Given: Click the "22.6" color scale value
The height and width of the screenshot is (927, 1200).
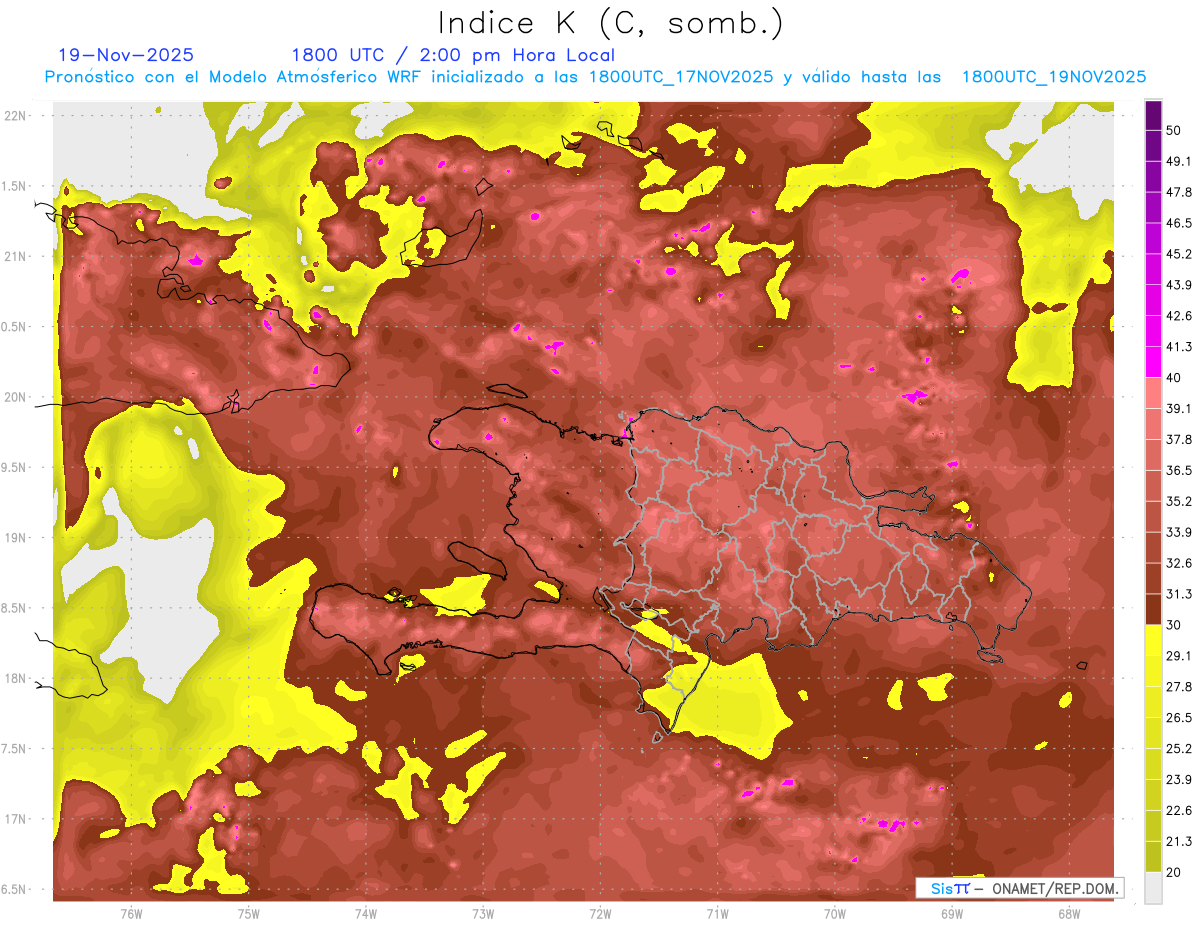Looking at the screenshot, I should pos(1179,810).
